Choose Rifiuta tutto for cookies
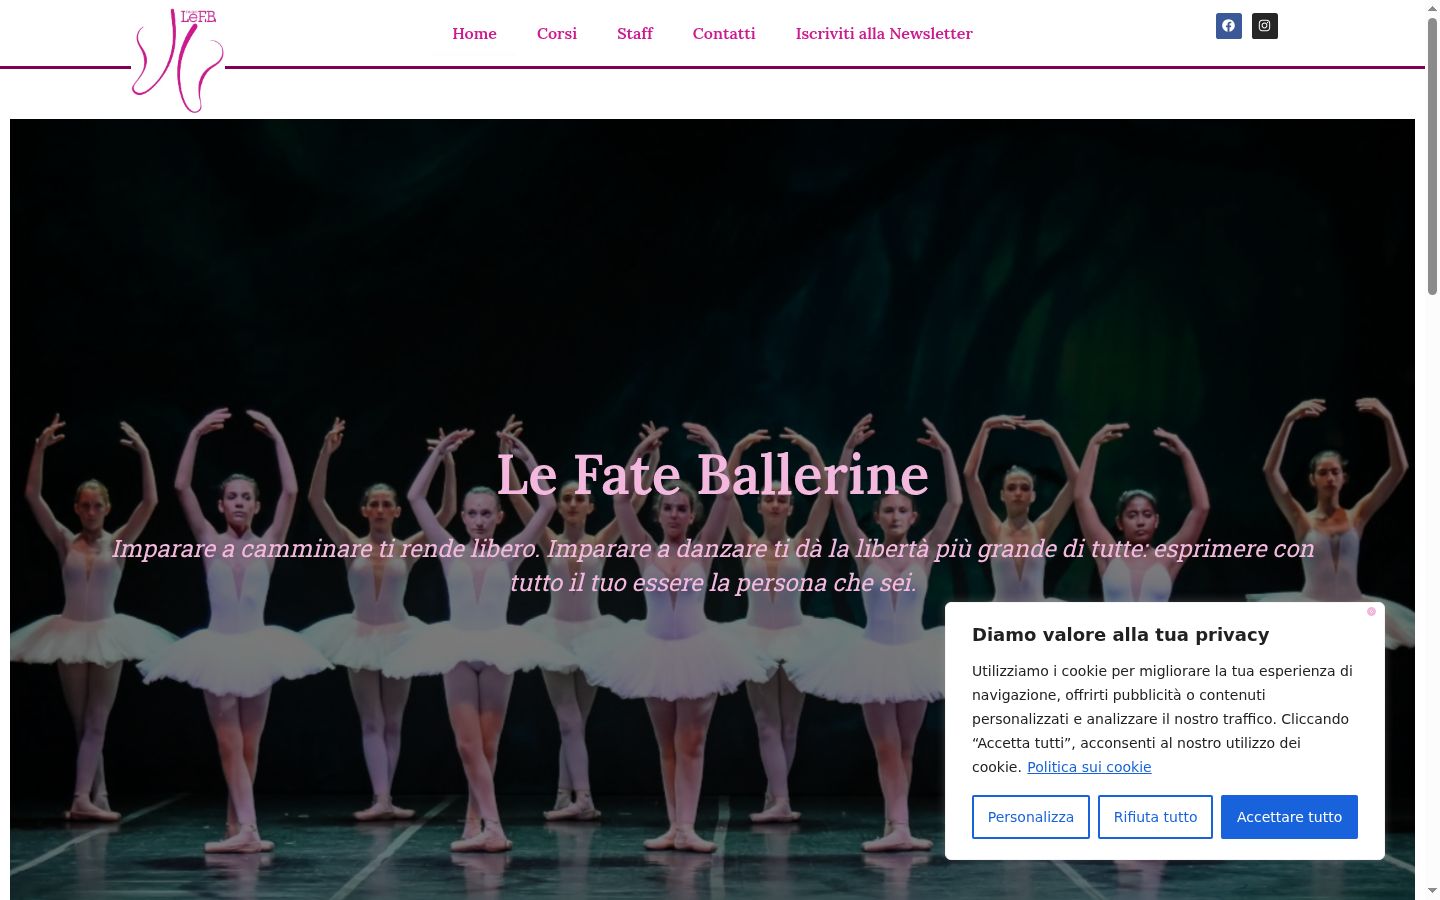1440x900 pixels. pos(1155,817)
